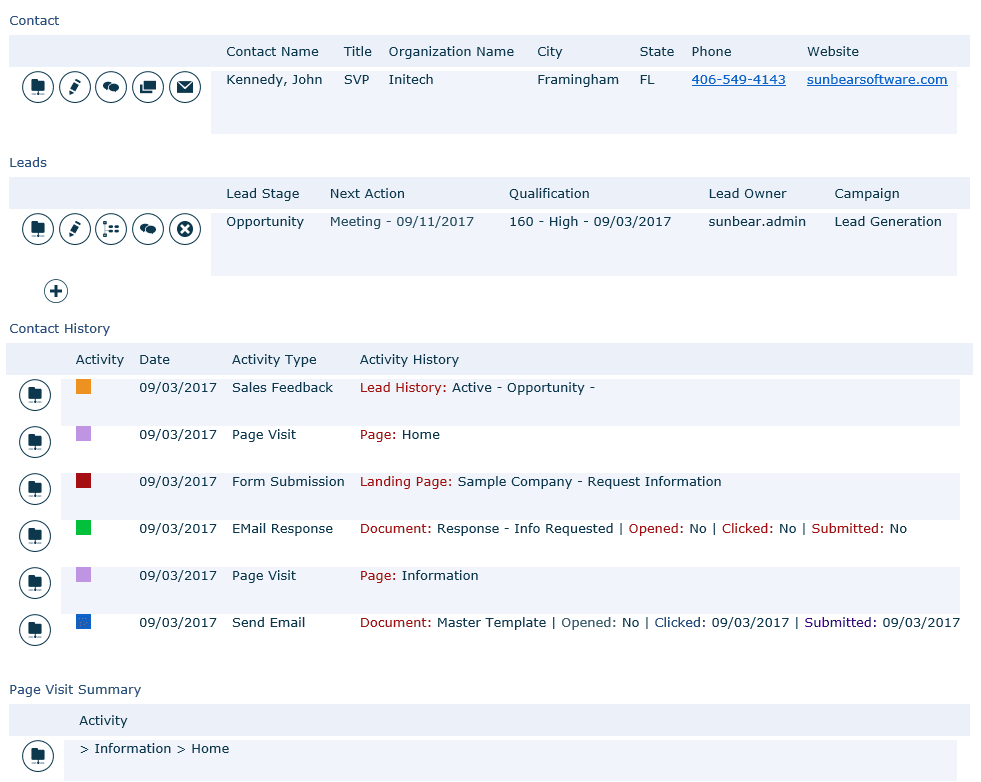Click the 'Sales Feedback' activity type text
The image size is (981, 782).
pyautogui.click(x=282, y=387)
